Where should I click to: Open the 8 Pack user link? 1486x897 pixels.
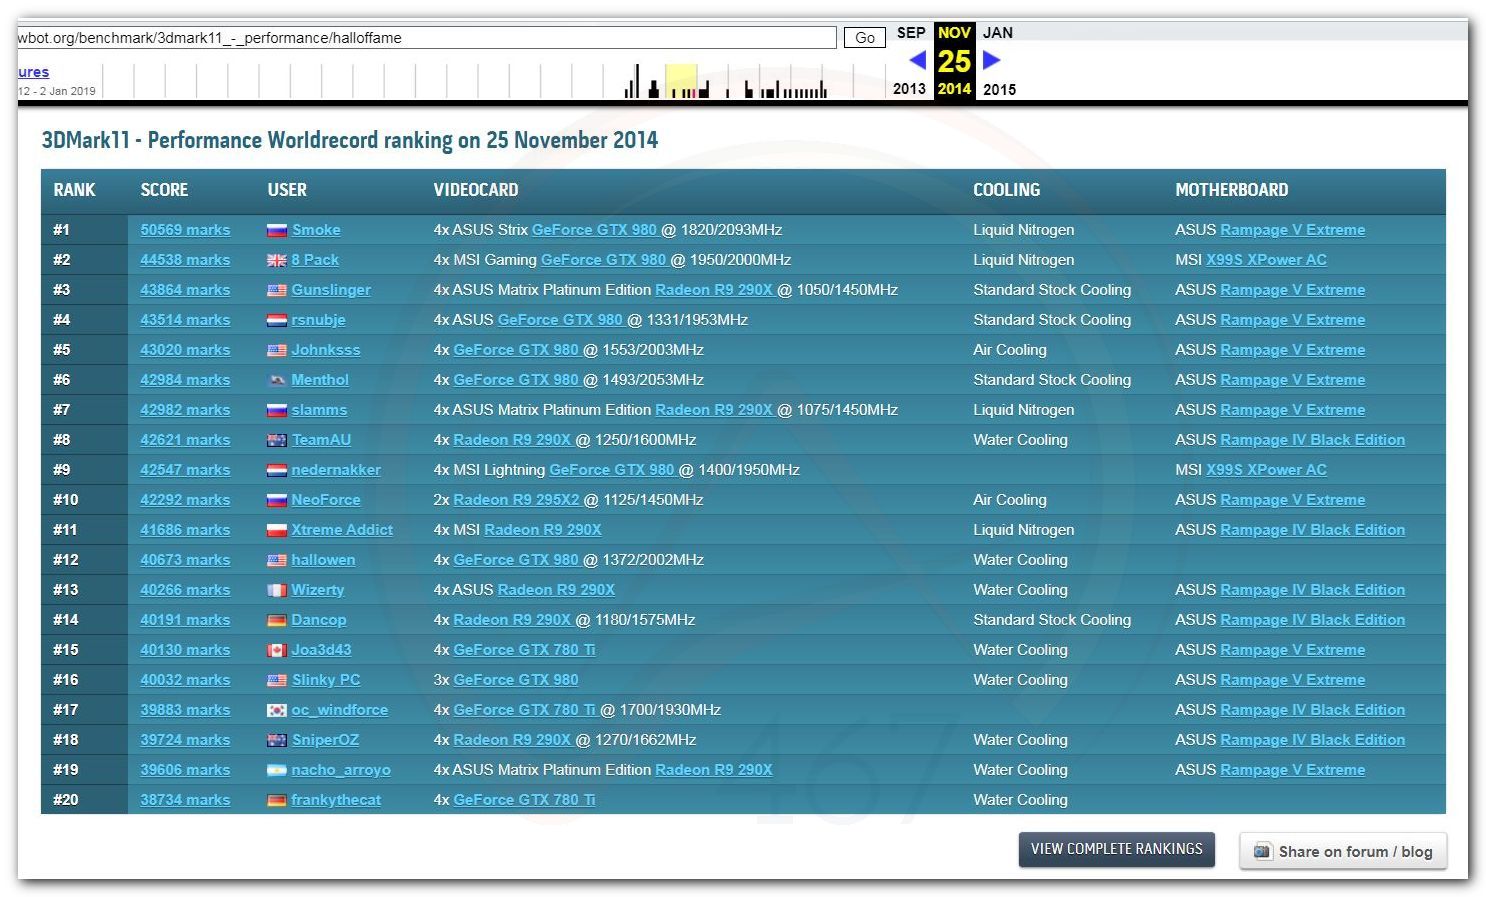[x=315, y=260]
